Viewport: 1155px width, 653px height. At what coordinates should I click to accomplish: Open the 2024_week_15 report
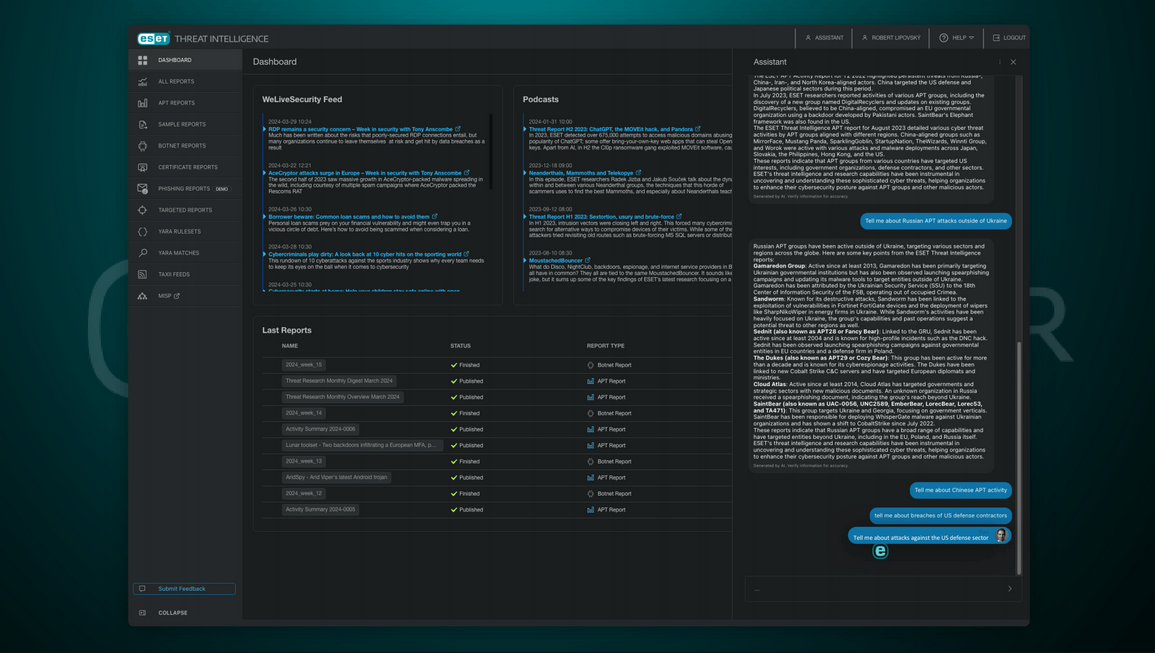[x=303, y=365]
